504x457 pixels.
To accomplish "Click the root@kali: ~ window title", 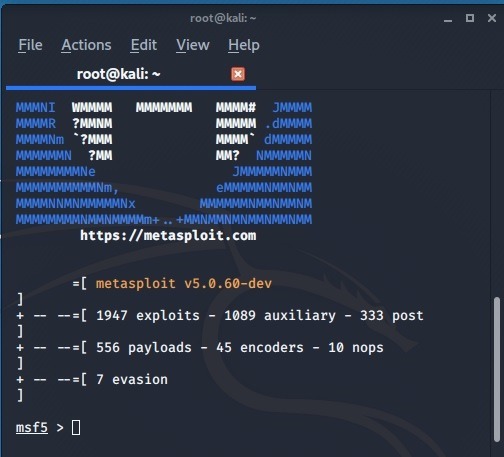I will click(x=223, y=18).
